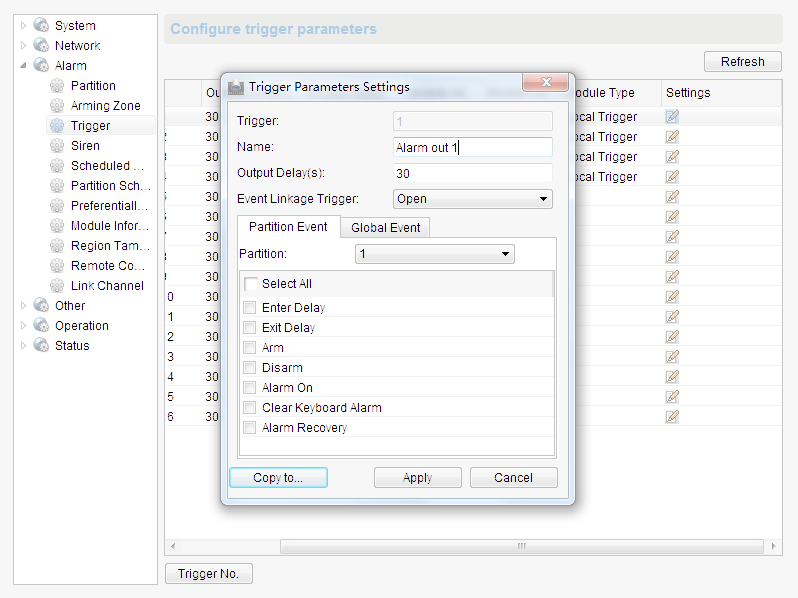The height and width of the screenshot is (598, 798).
Task: Check the Alarm Recovery box
Action: pos(249,428)
